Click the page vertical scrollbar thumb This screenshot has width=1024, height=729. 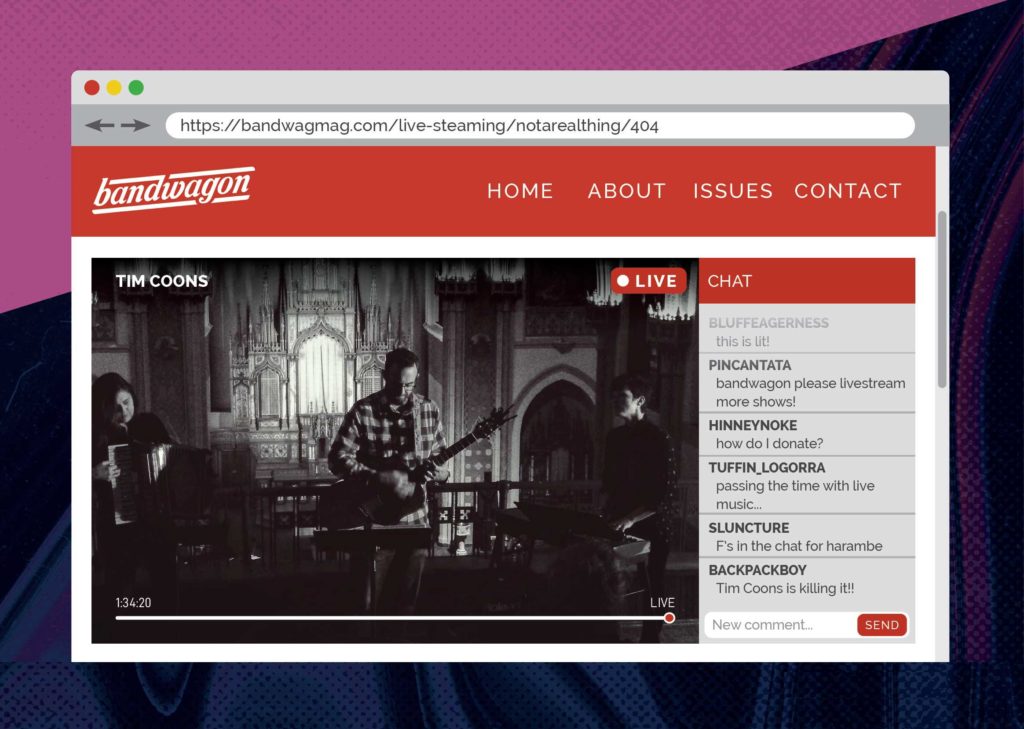[x=942, y=299]
